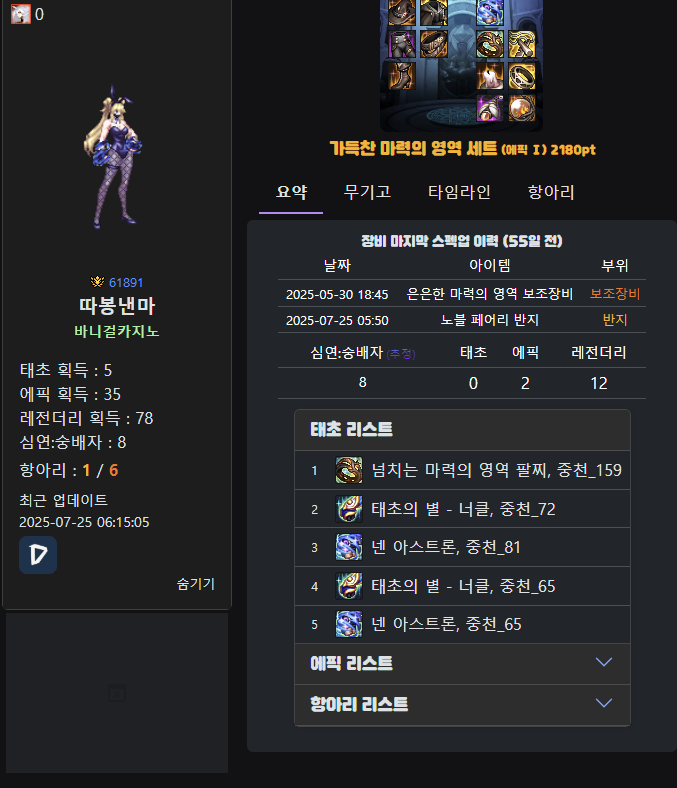The width and height of the screenshot is (677, 788).
Task: Click the Neople D logo icon
Action: pyautogui.click(x=38, y=555)
